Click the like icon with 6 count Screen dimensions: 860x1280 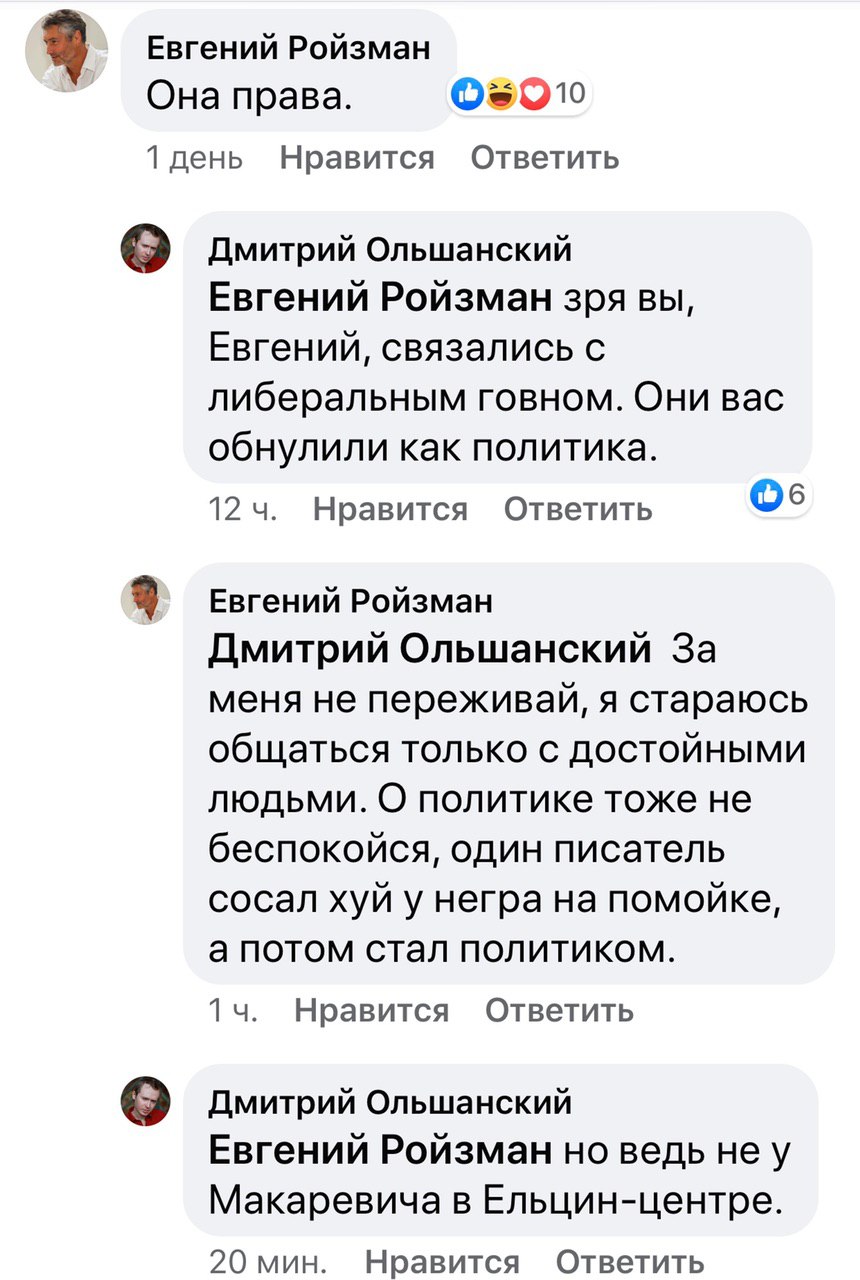point(767,493)
